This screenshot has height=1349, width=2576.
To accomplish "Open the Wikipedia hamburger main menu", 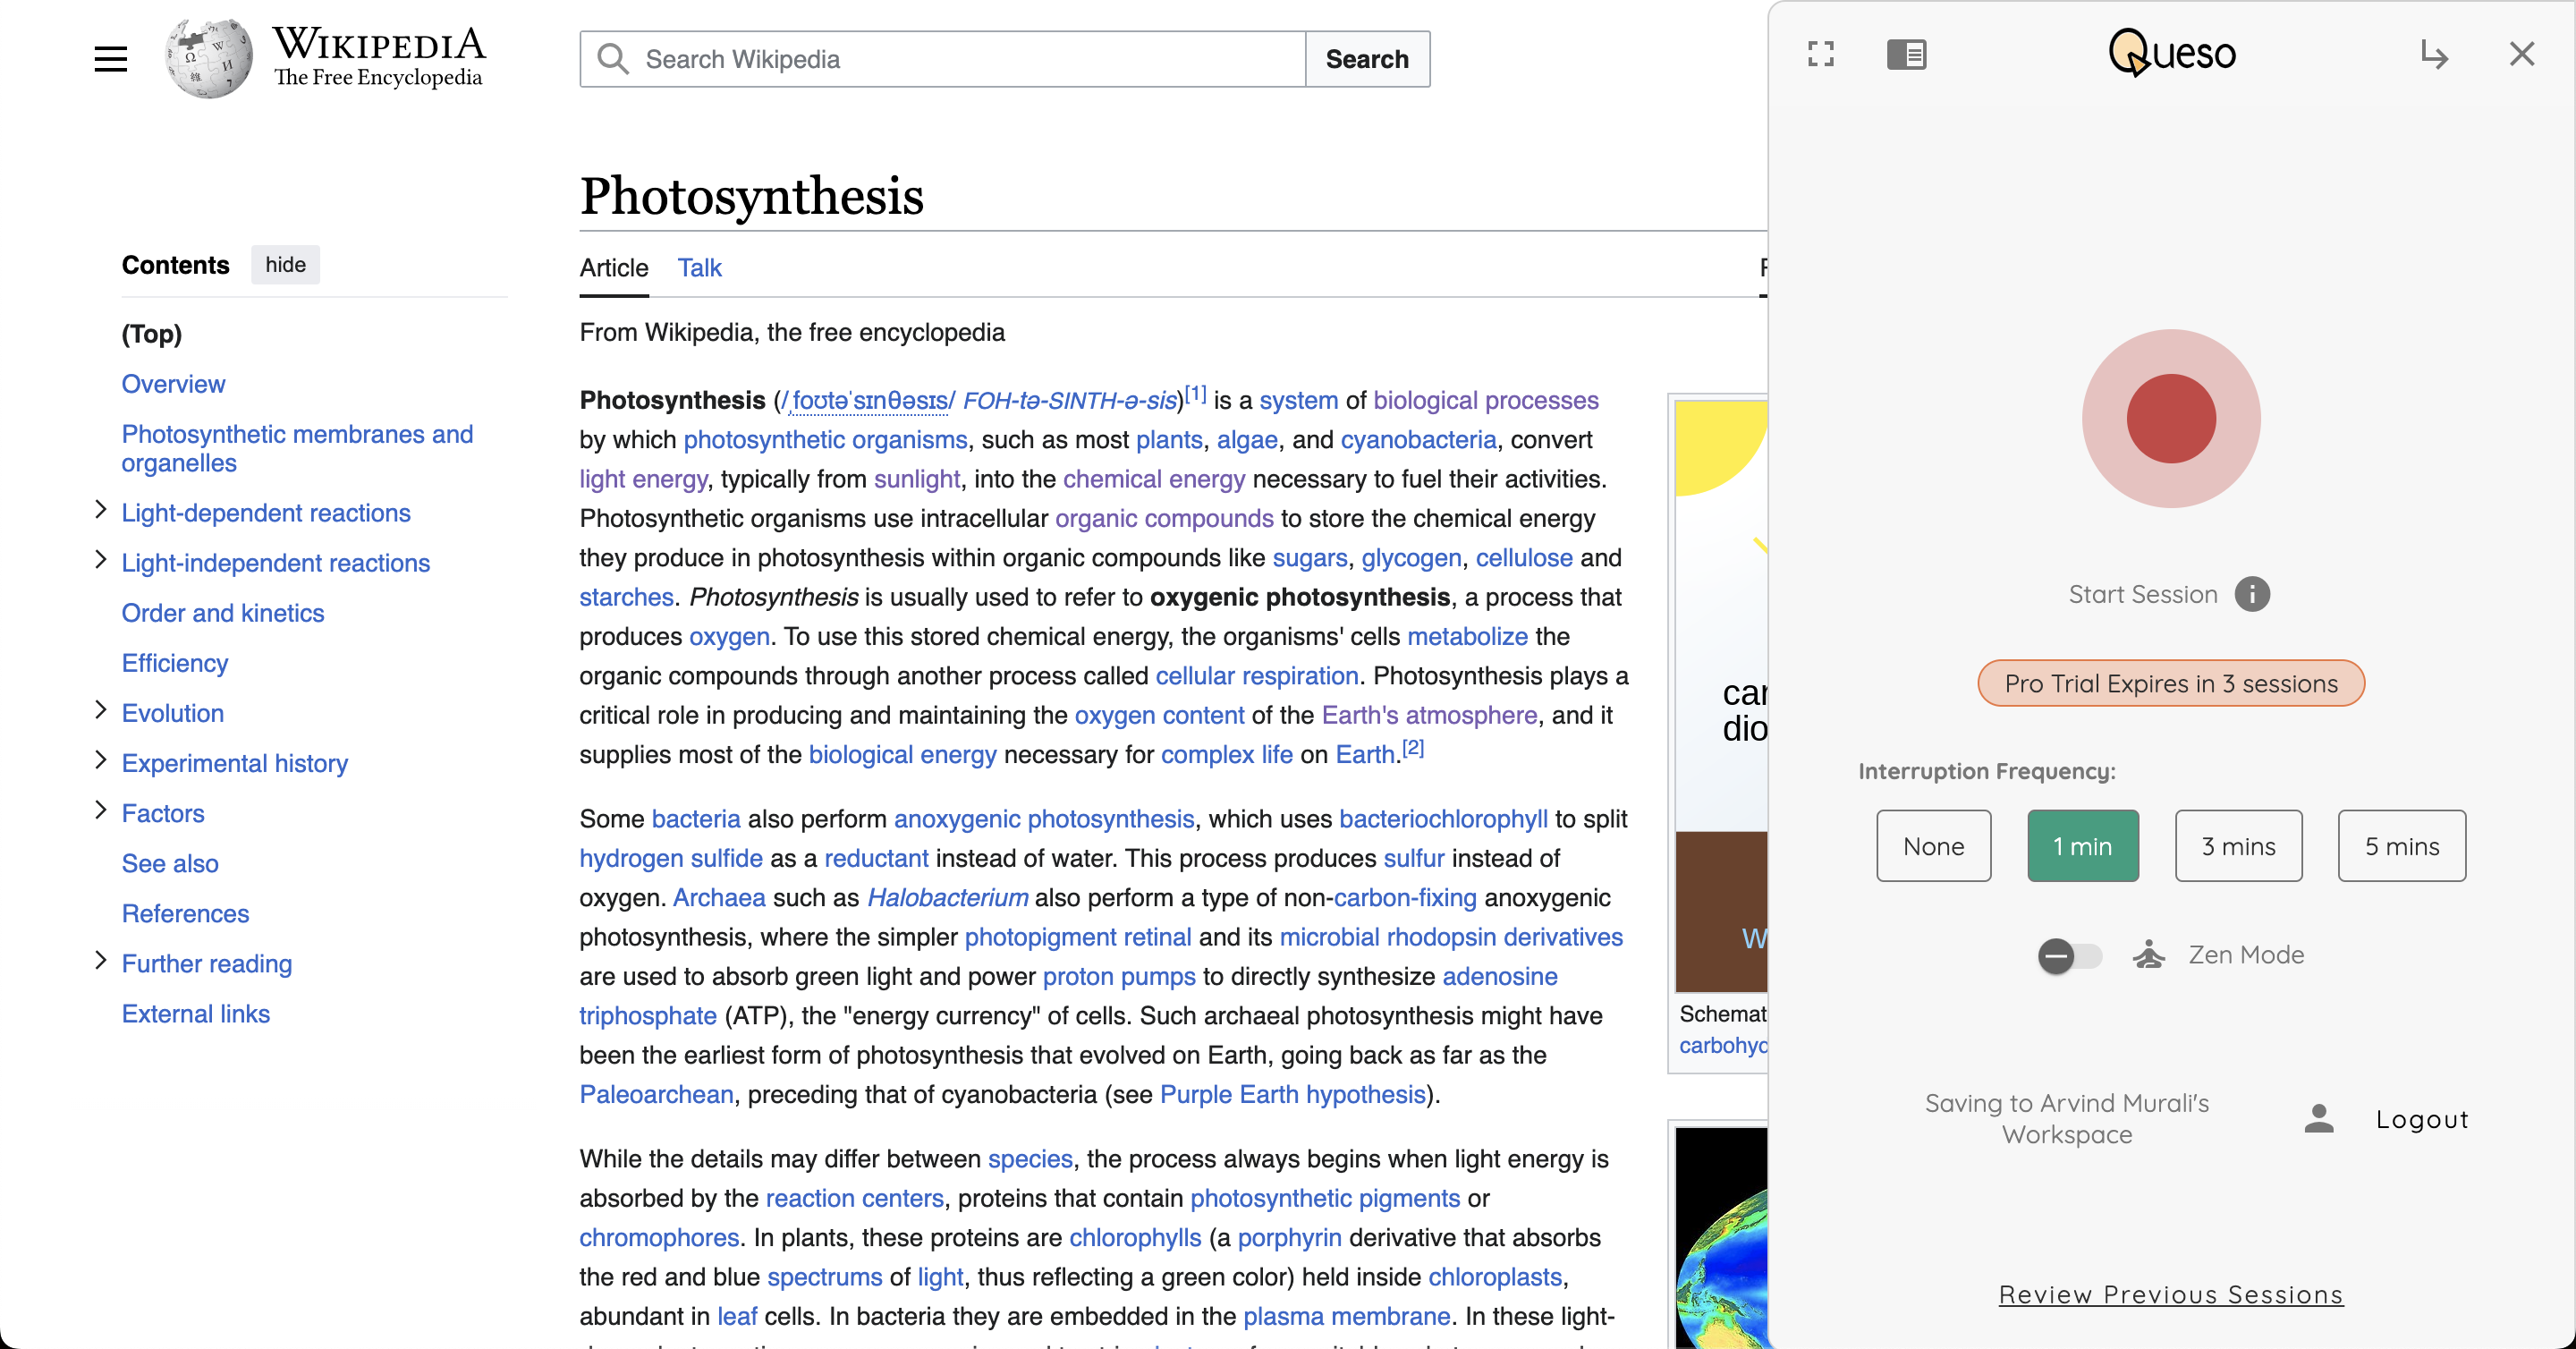I will tap(110, 59).
